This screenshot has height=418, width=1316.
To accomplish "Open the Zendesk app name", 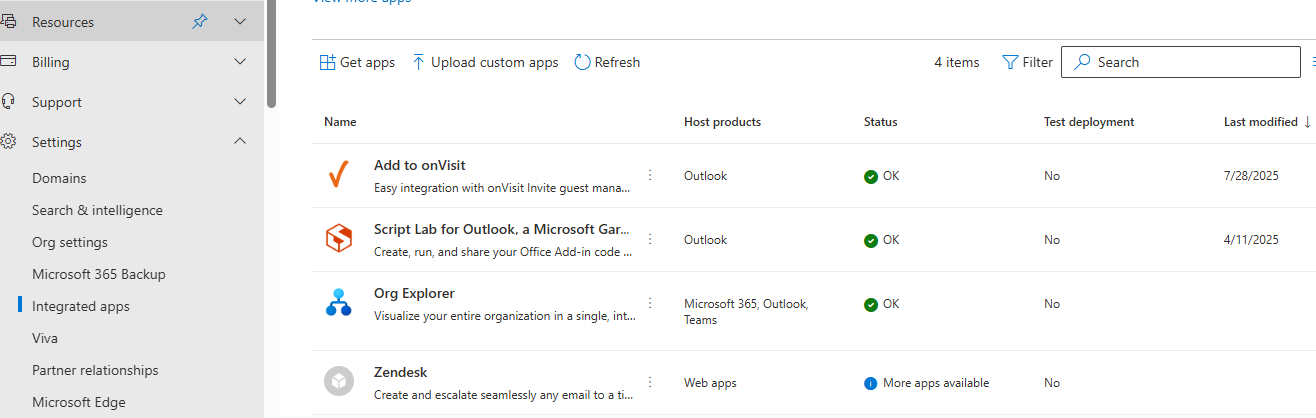I will pyautogui.click(x=401, y=372).
